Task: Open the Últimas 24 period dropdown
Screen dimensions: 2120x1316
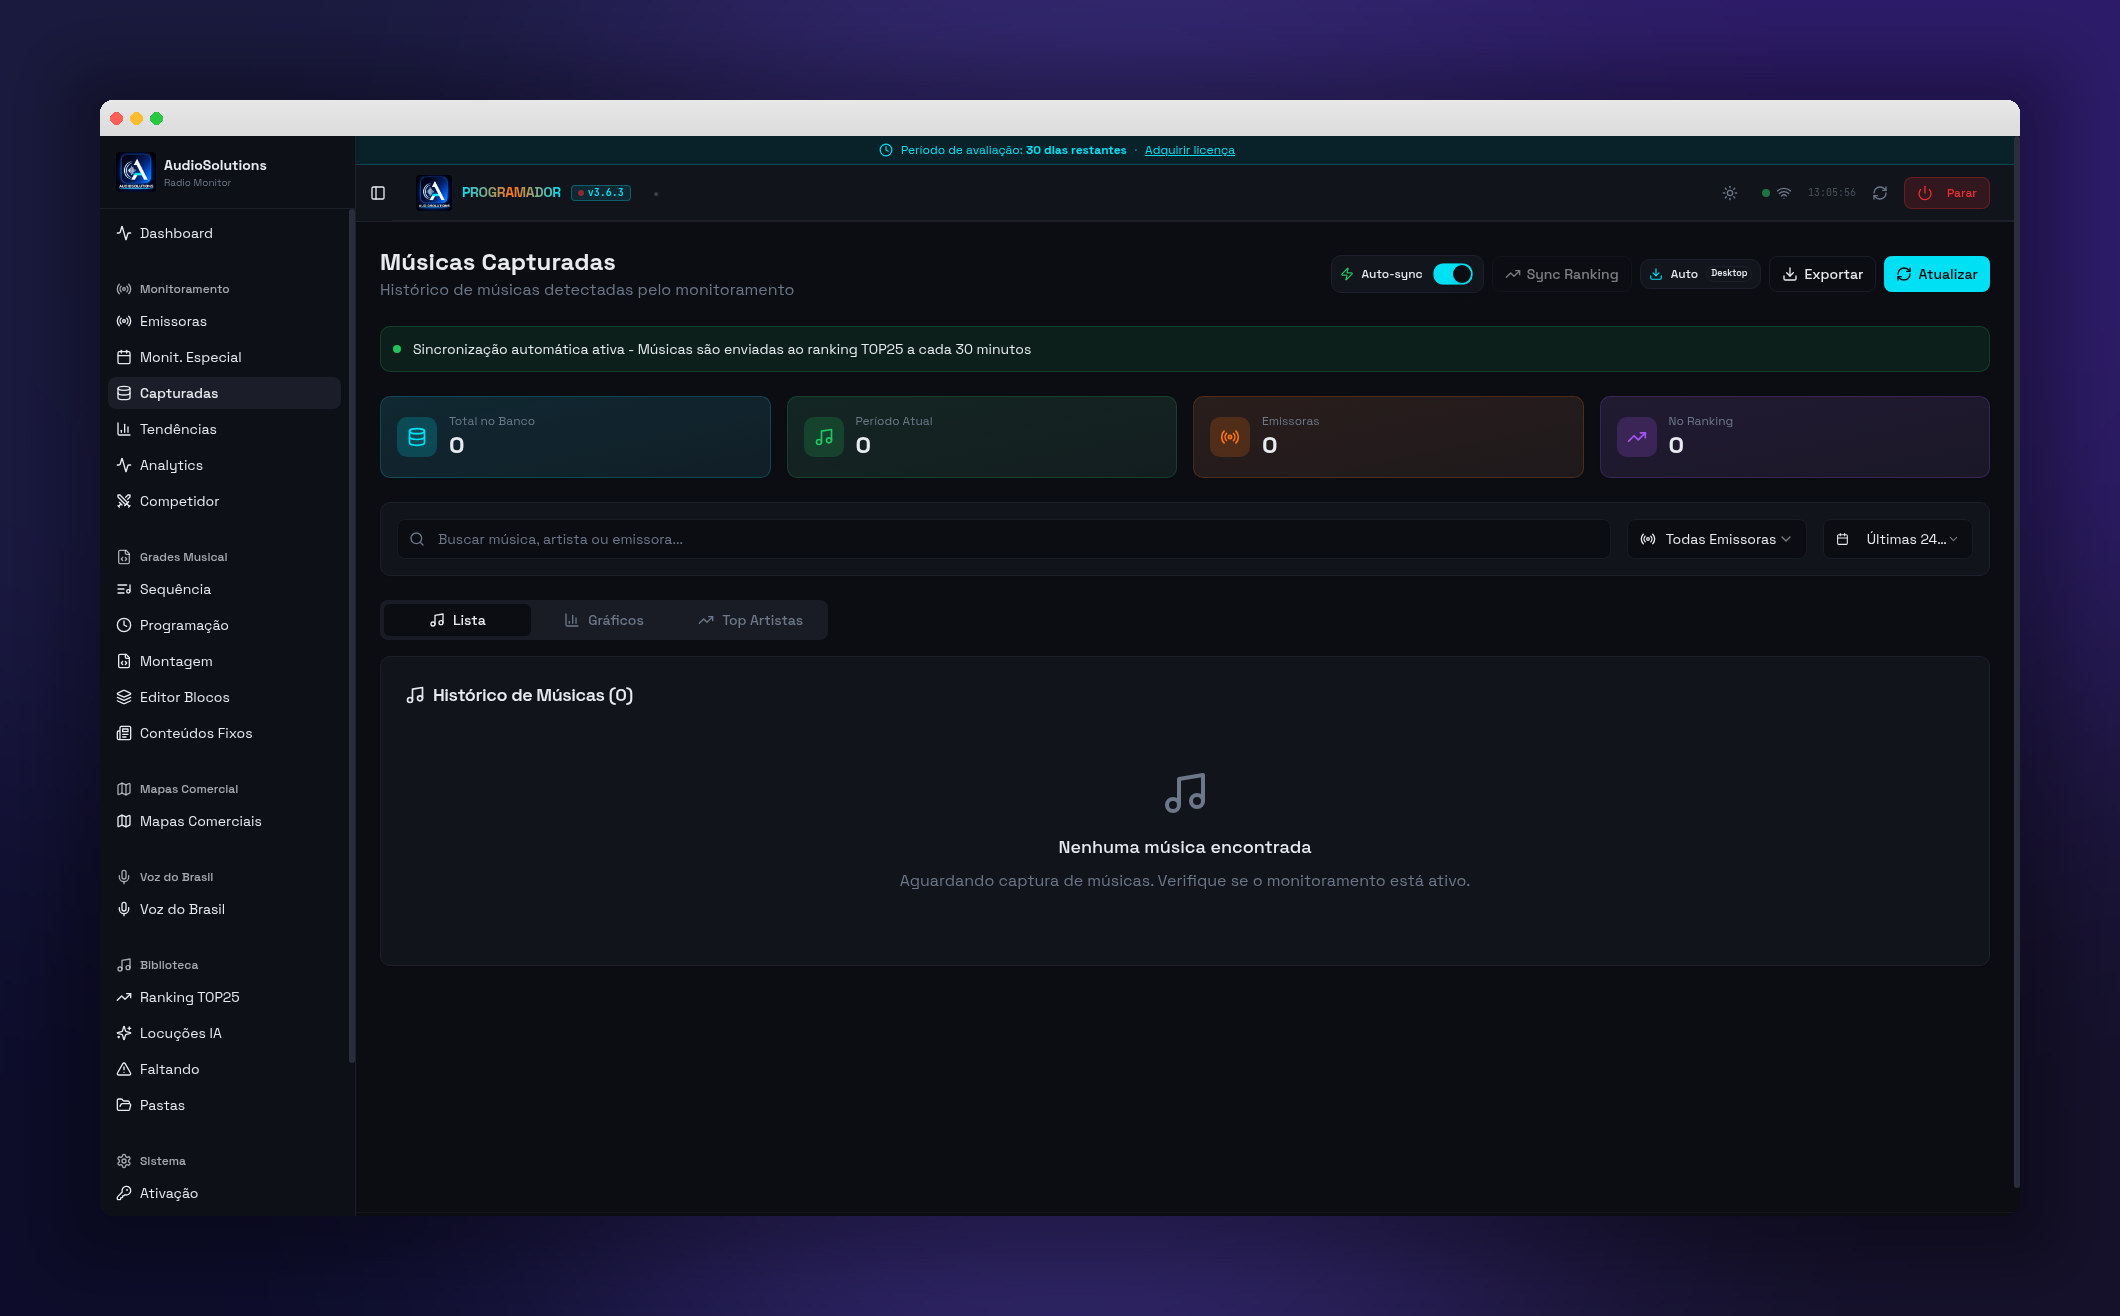Action: 1897,539
